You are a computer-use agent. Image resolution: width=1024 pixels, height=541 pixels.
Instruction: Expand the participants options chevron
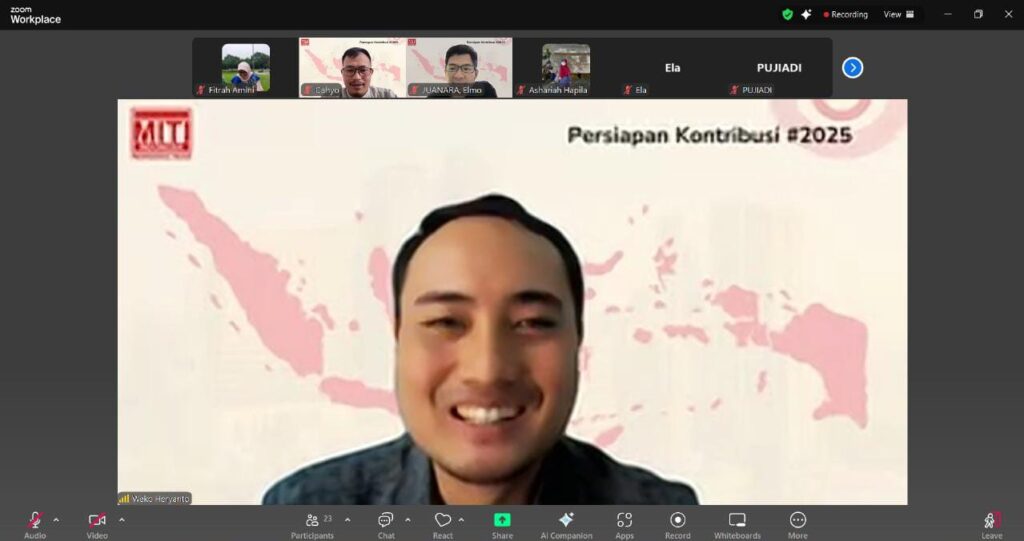point(347,519)
